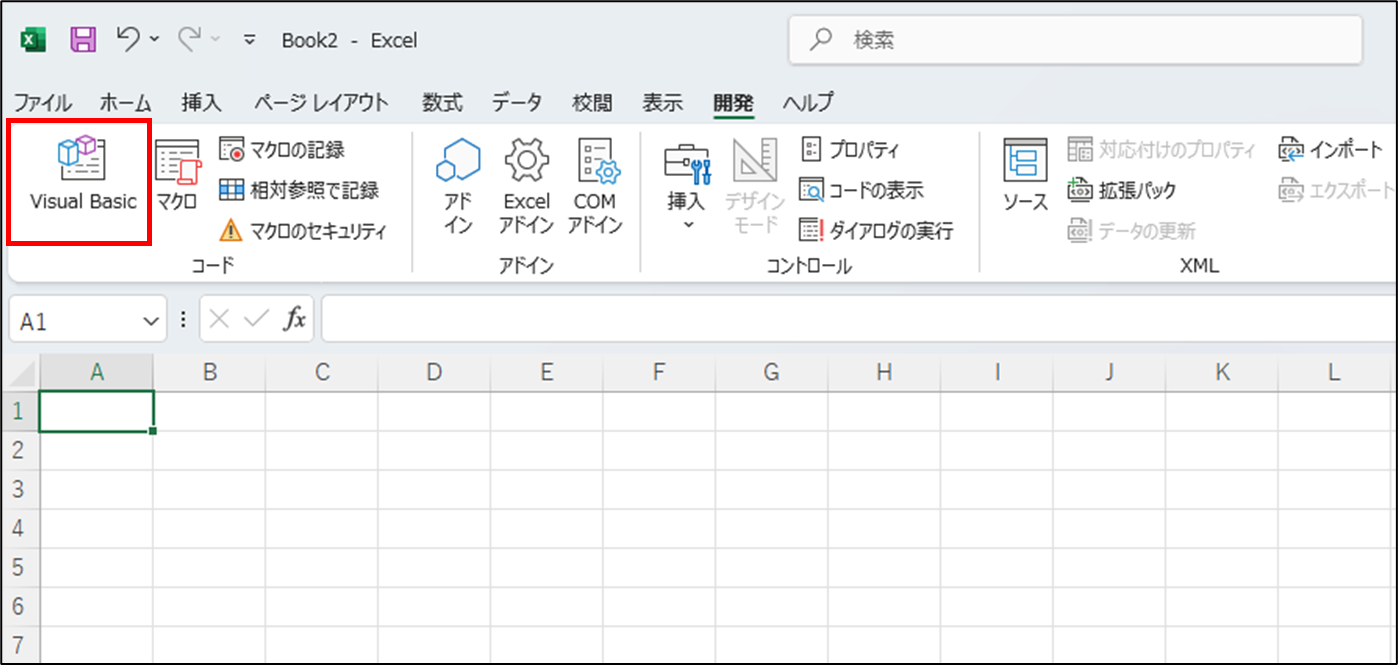The image size is (1398, 665).
Task: Click the Select All corner triangle
Action: pos(21,372)
